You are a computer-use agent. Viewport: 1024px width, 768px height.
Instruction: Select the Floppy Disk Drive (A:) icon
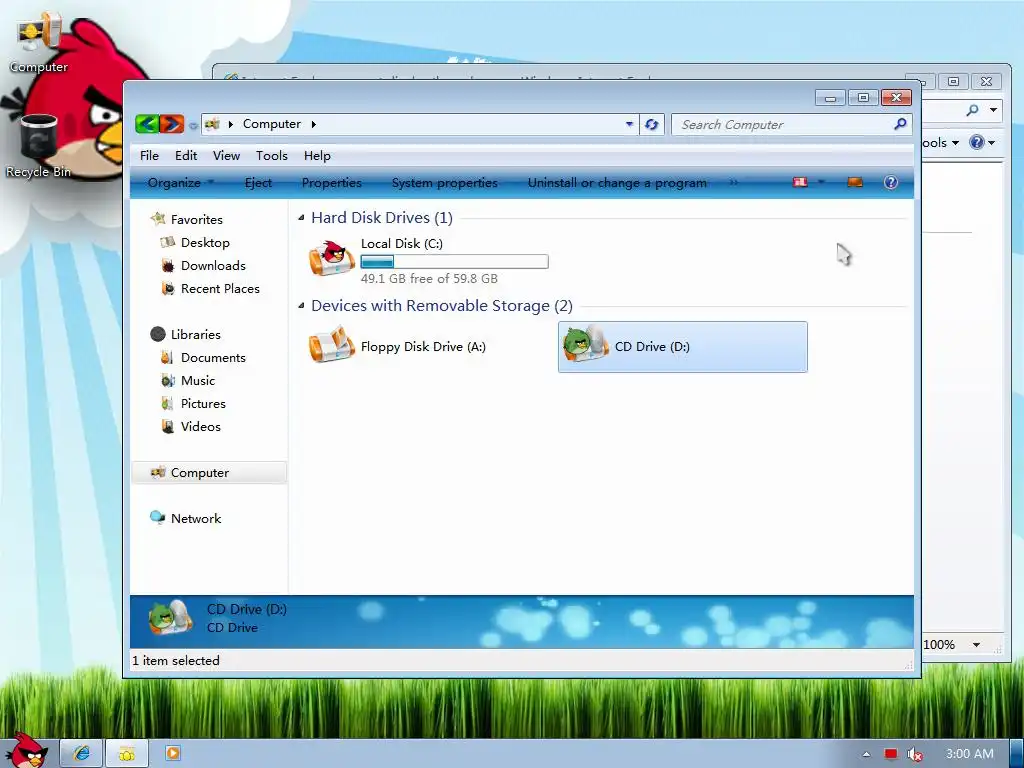click(332, 346)
